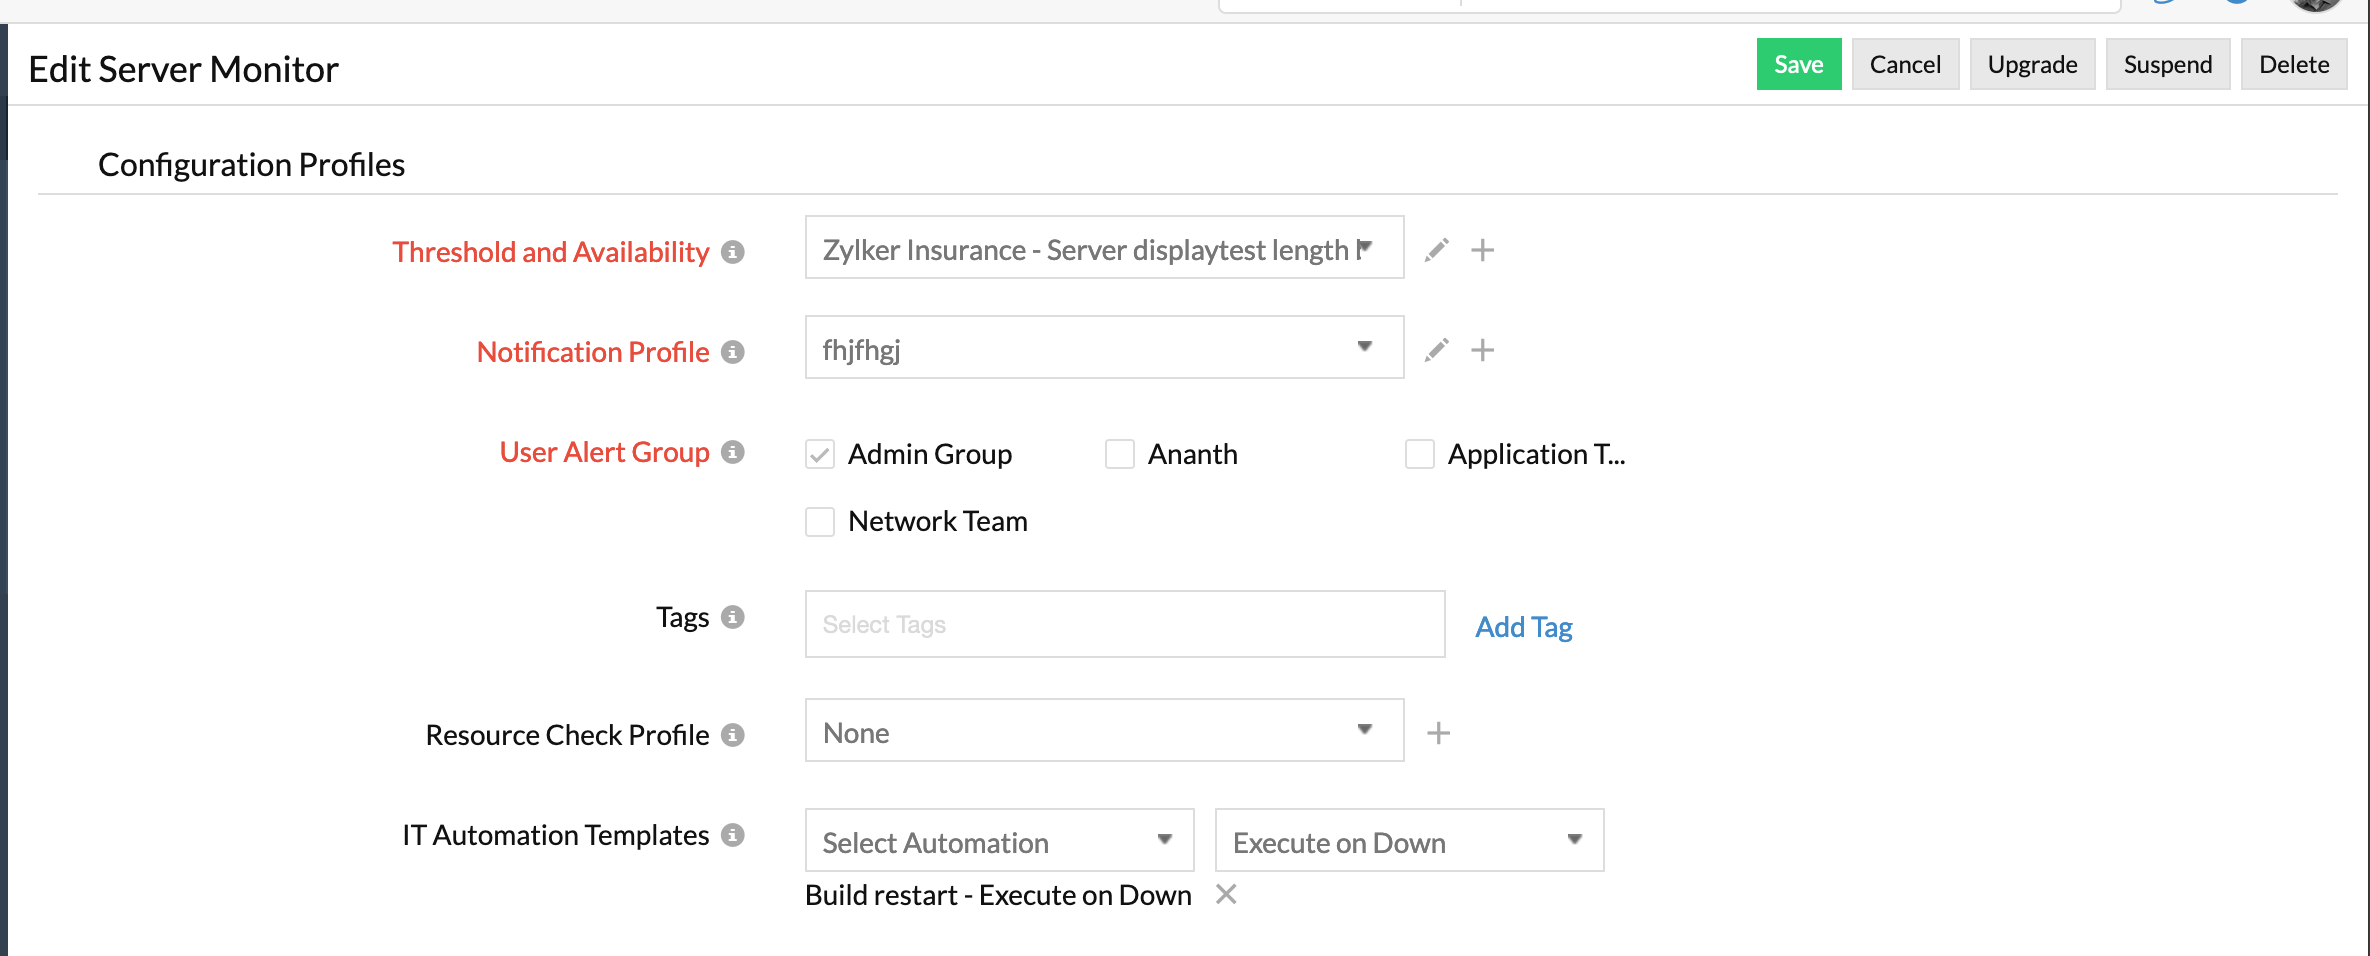Open the Select Automation dropdown
Viewport: 2370px width, 956px height.
(999, 841)
